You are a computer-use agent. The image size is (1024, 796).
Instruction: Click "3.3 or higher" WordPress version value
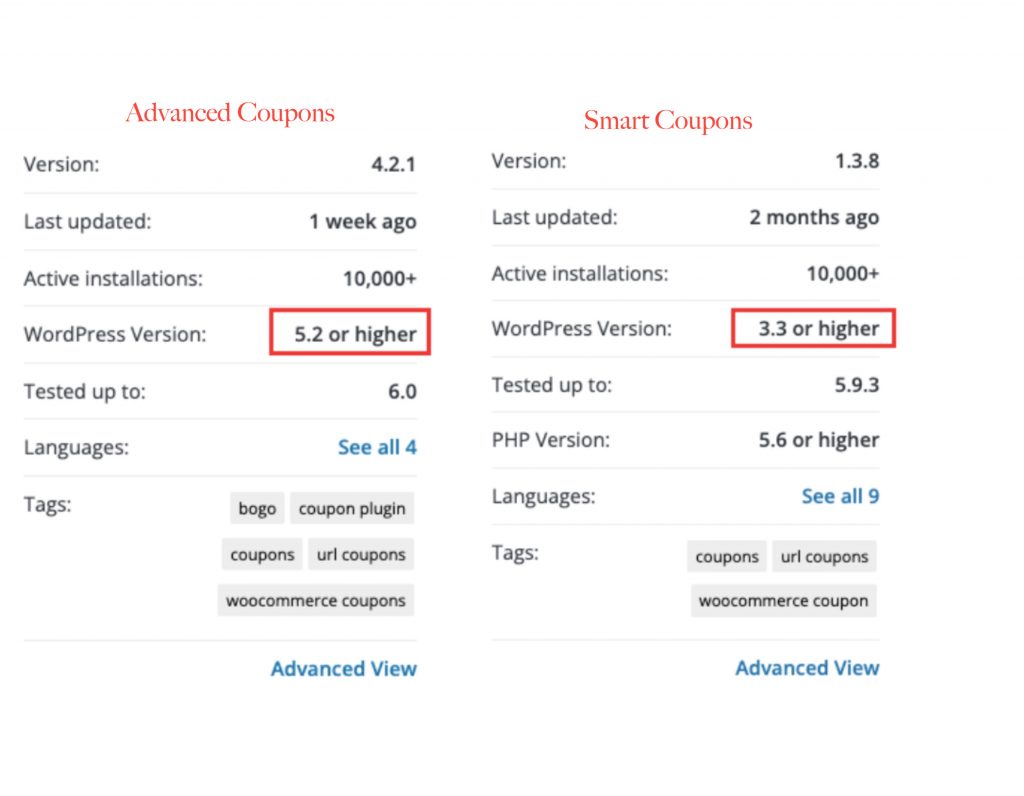coord(819,328)
